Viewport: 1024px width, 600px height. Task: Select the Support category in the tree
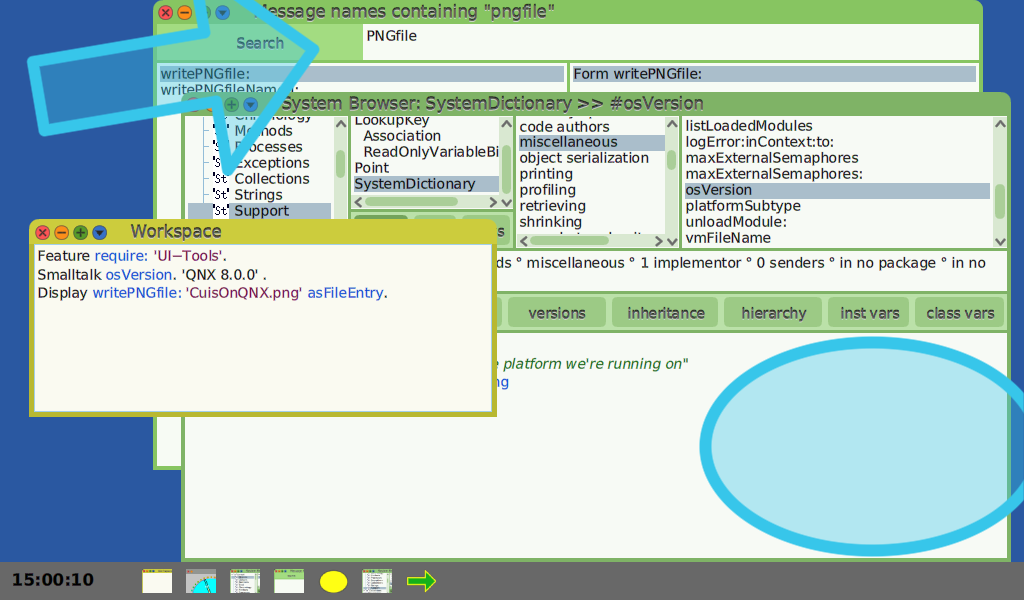click(x=261, y=211)
